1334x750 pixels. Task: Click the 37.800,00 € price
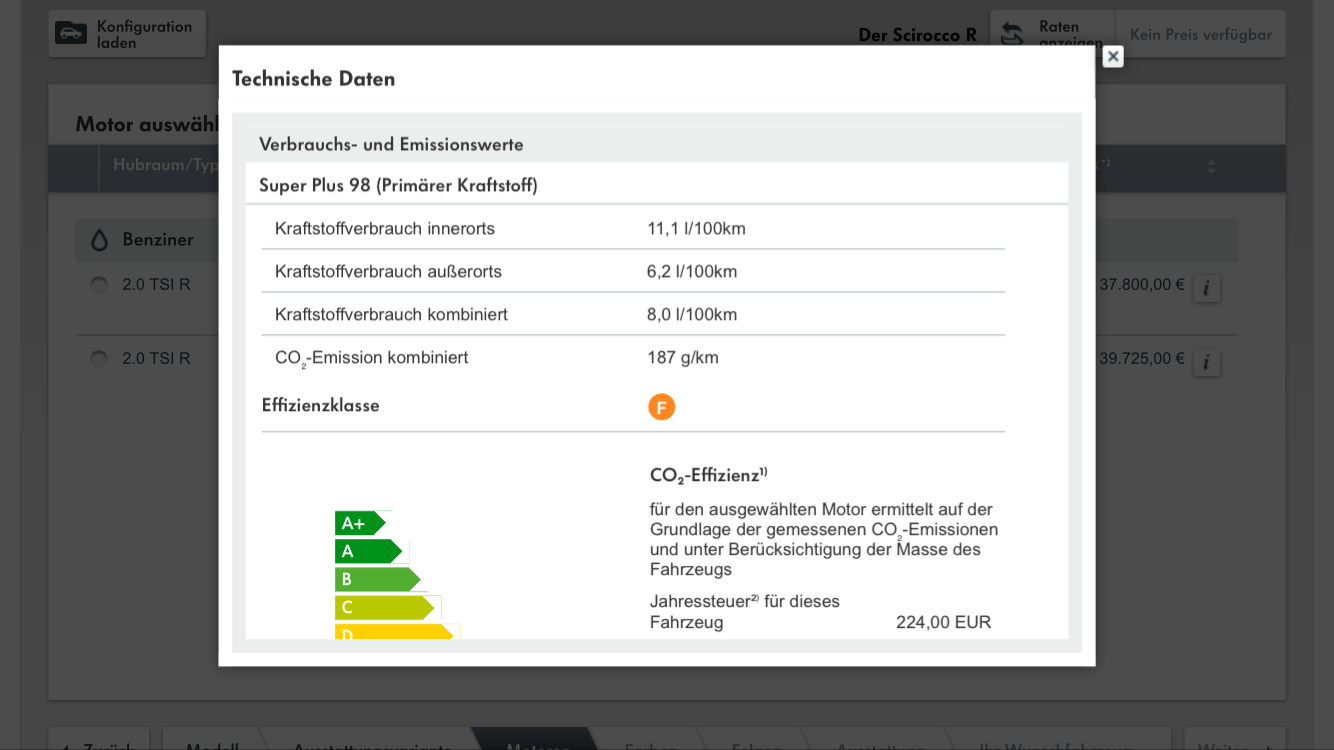(x=1142, y=284)
